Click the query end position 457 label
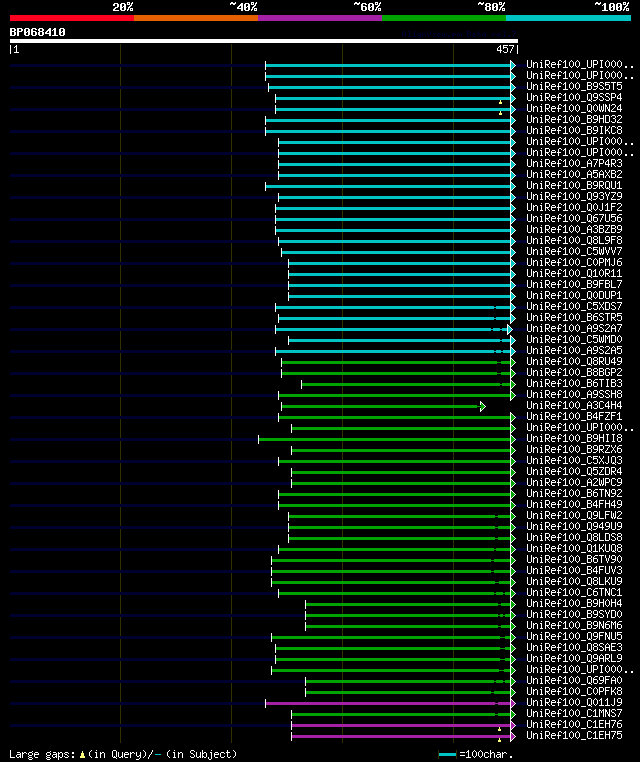 [x=505, y=49]
